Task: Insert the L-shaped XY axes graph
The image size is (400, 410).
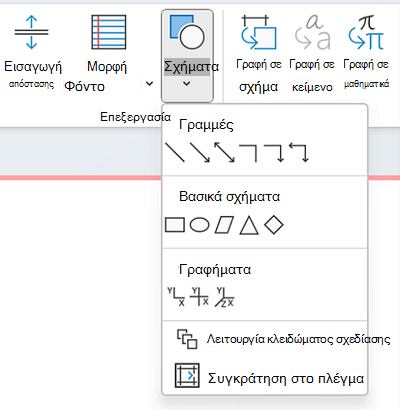Action: pos(176,297)
